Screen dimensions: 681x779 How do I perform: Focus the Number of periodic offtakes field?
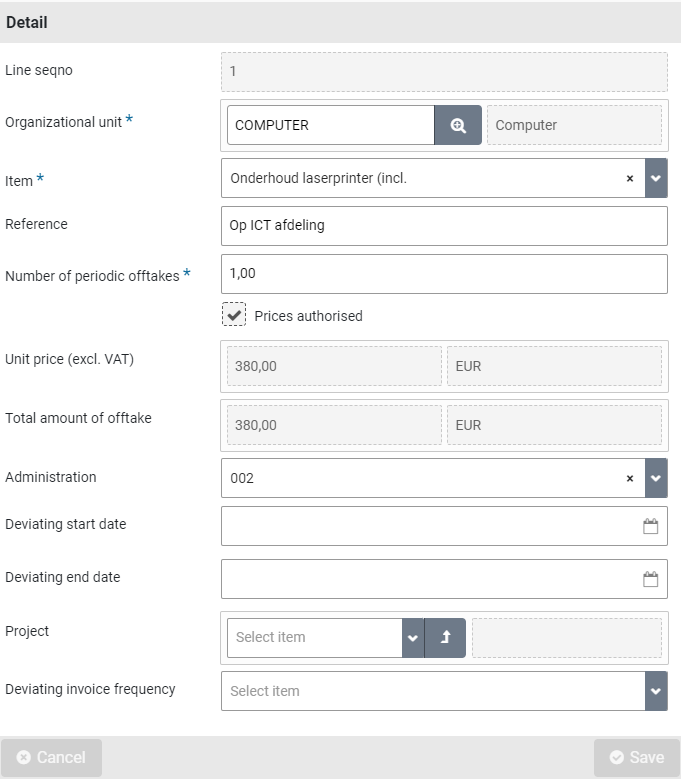point(443,273)
